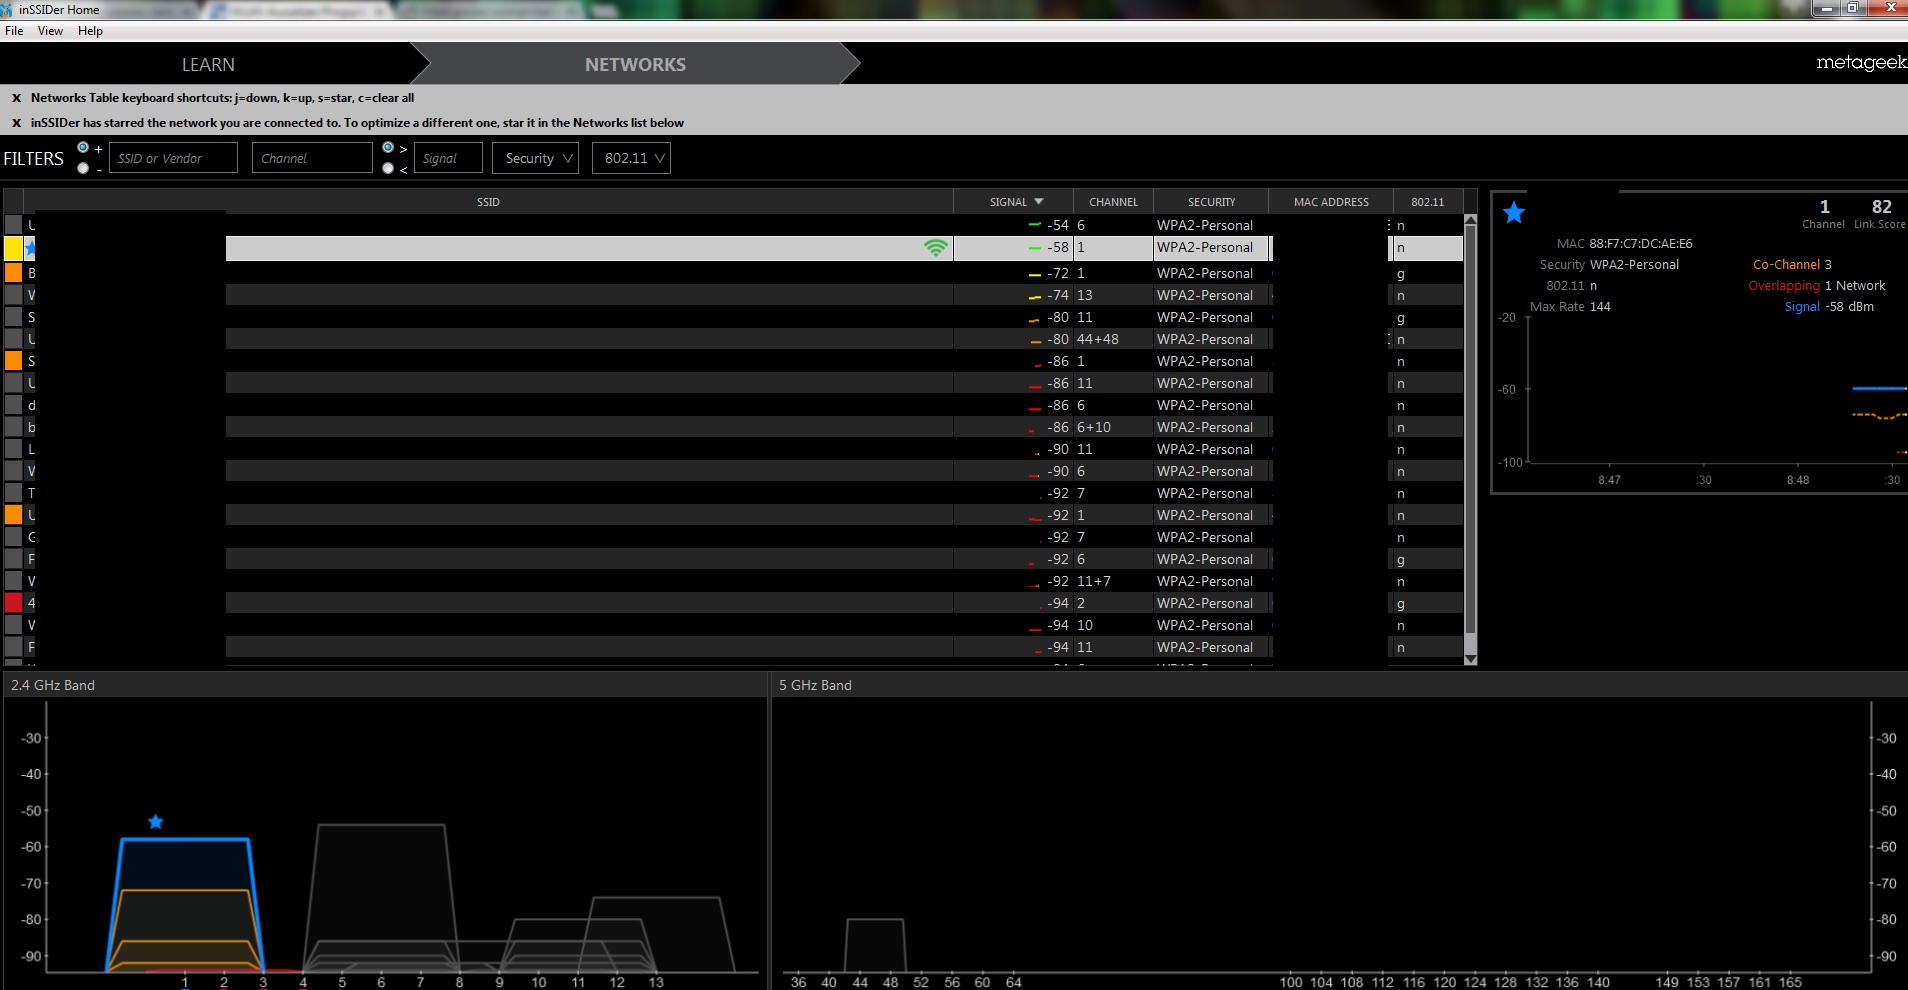1908x990 pixels.
Task: Click the '2.4 GHz Band' panel title
Action: point(53,685)
